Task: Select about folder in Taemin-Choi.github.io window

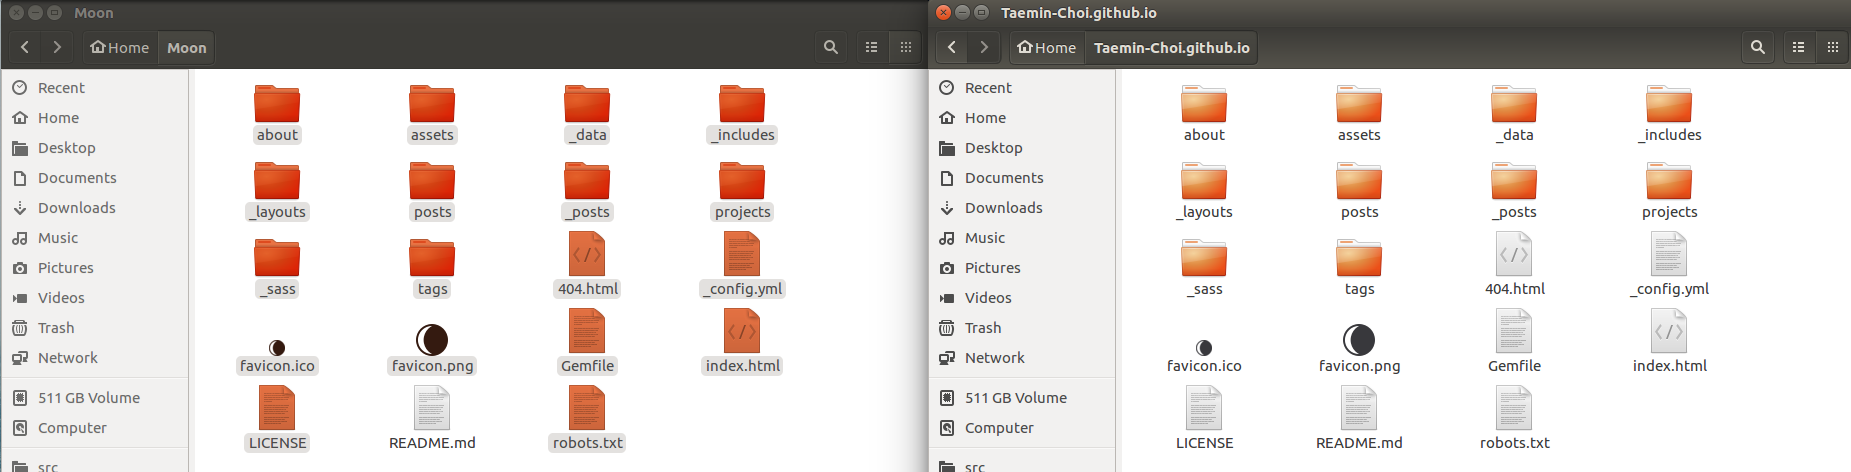Action: pos(1204,114)
